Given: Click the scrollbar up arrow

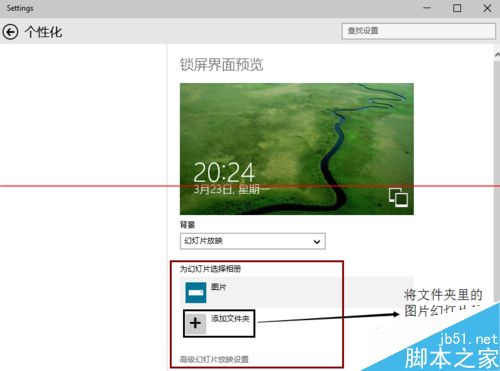Looking at the screenshot, I should point(497,54).
